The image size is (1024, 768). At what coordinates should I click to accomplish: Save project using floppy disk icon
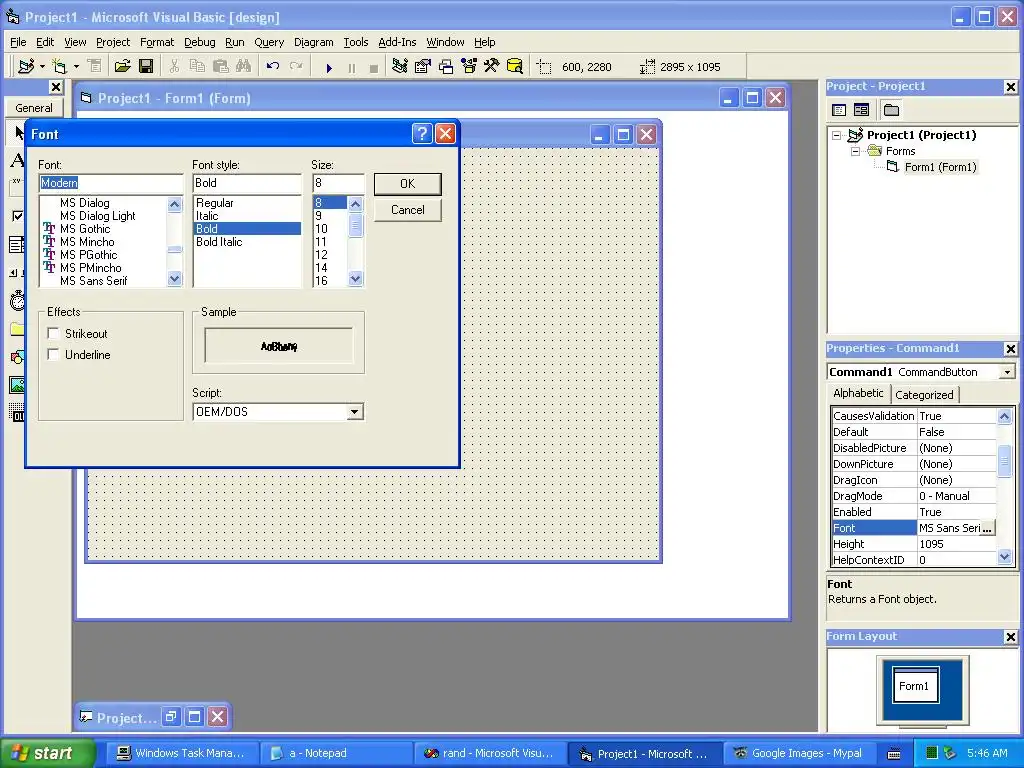[x=146, y=66]
